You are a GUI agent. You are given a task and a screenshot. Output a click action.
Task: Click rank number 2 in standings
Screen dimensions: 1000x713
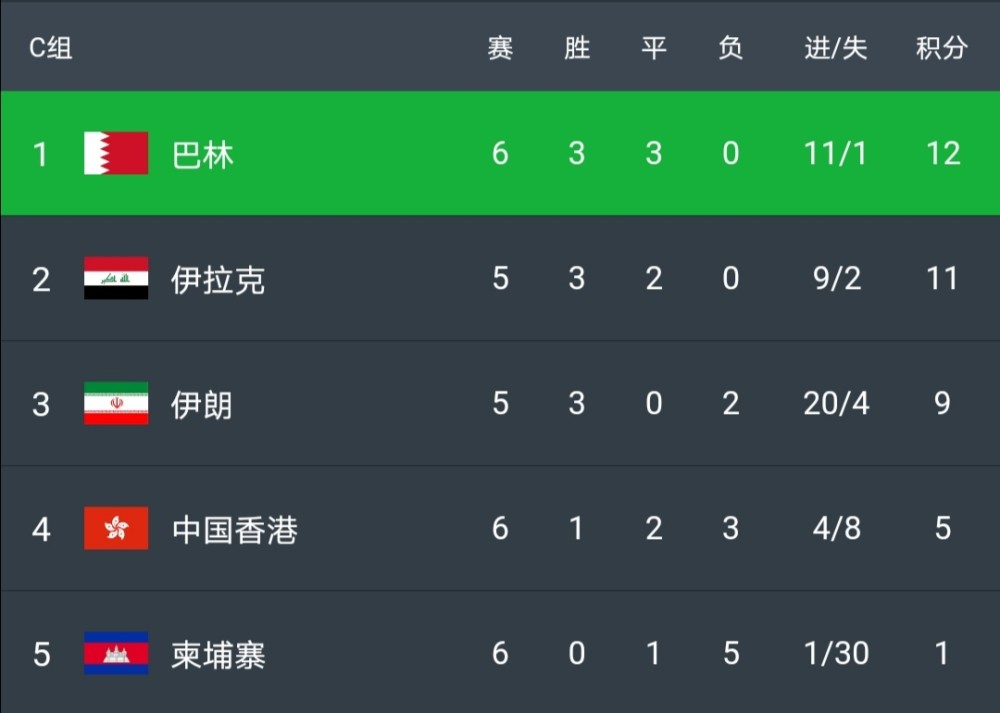[41, 279]
